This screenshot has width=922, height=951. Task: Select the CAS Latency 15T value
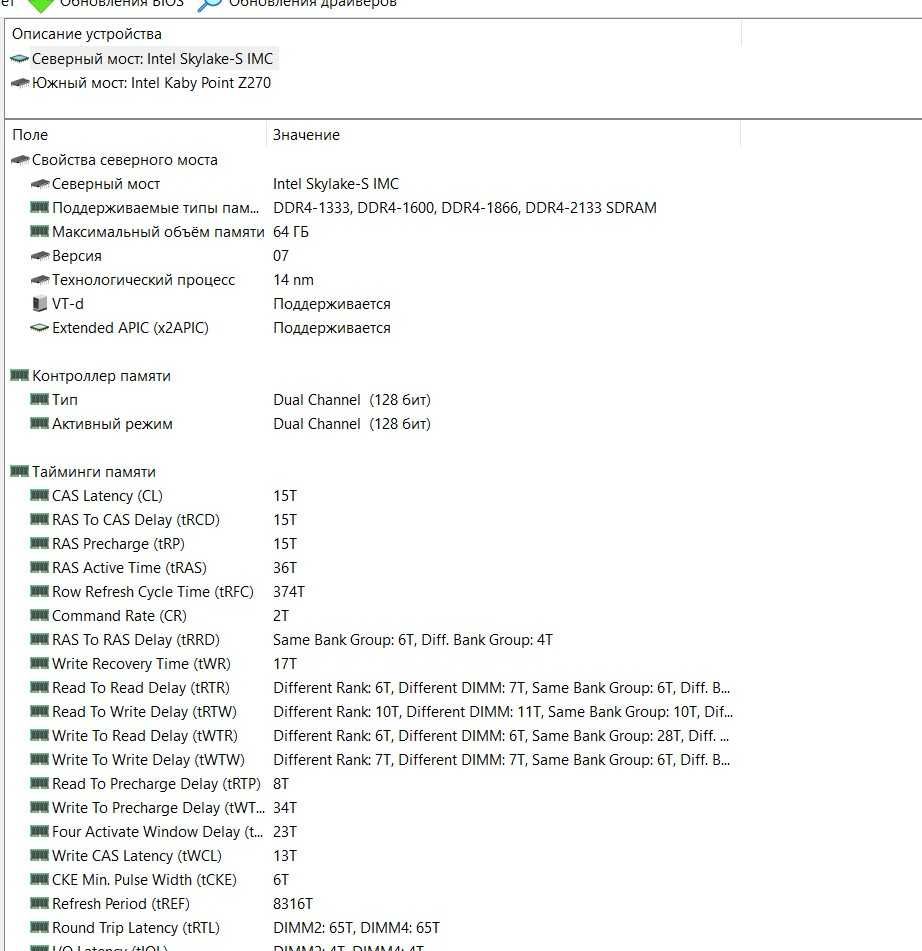285,496
